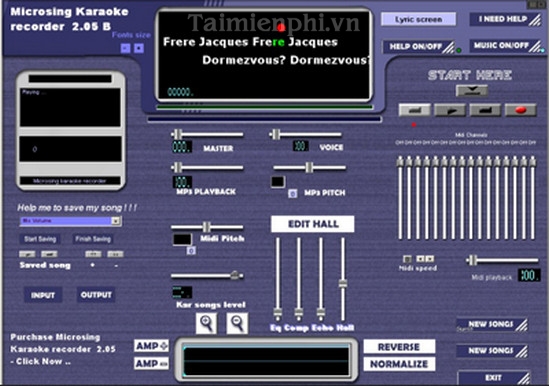Click the Midi speed right arrow button
The width and height of the screenshot is (549, 386).
point(430,259)
